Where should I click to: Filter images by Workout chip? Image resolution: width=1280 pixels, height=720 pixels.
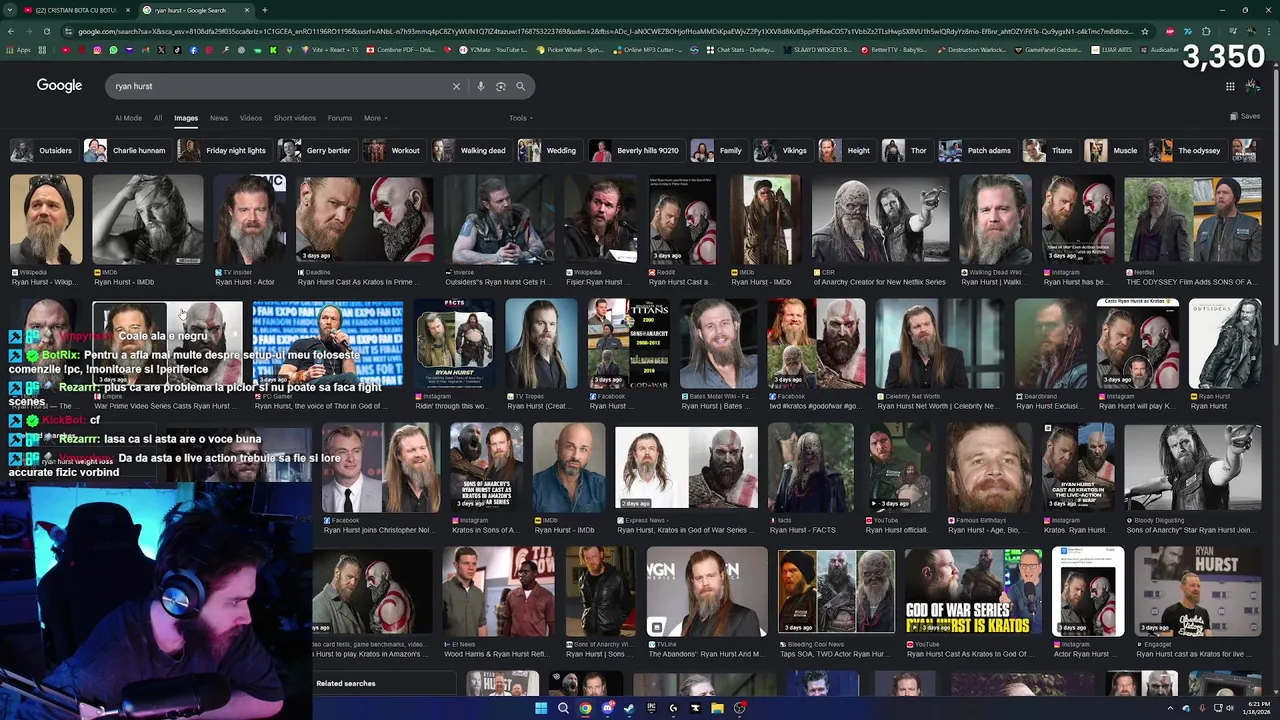[x=393, y=150]
